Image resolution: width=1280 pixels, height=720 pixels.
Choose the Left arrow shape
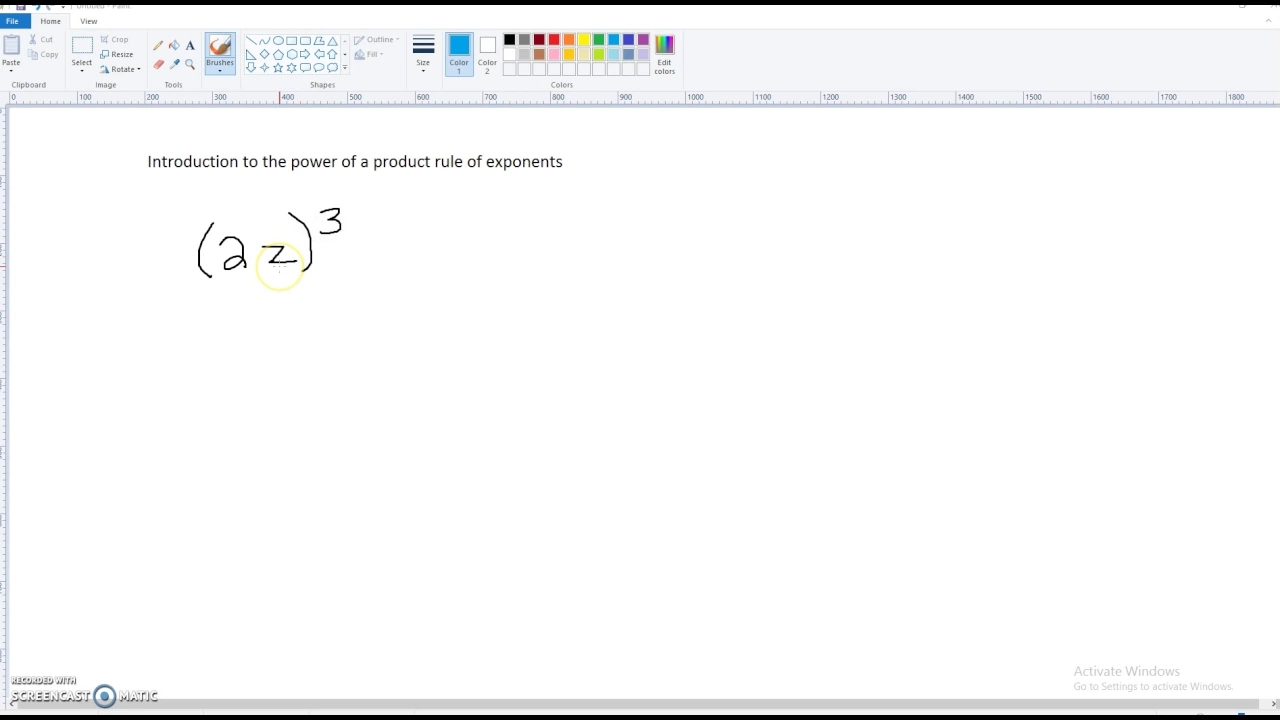(x=319, y=54)
